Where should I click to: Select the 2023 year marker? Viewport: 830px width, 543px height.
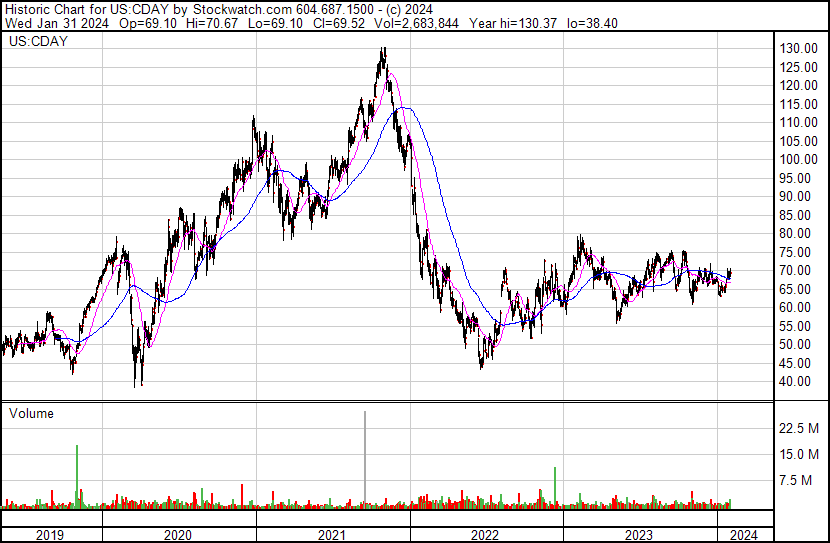[638, 535]
